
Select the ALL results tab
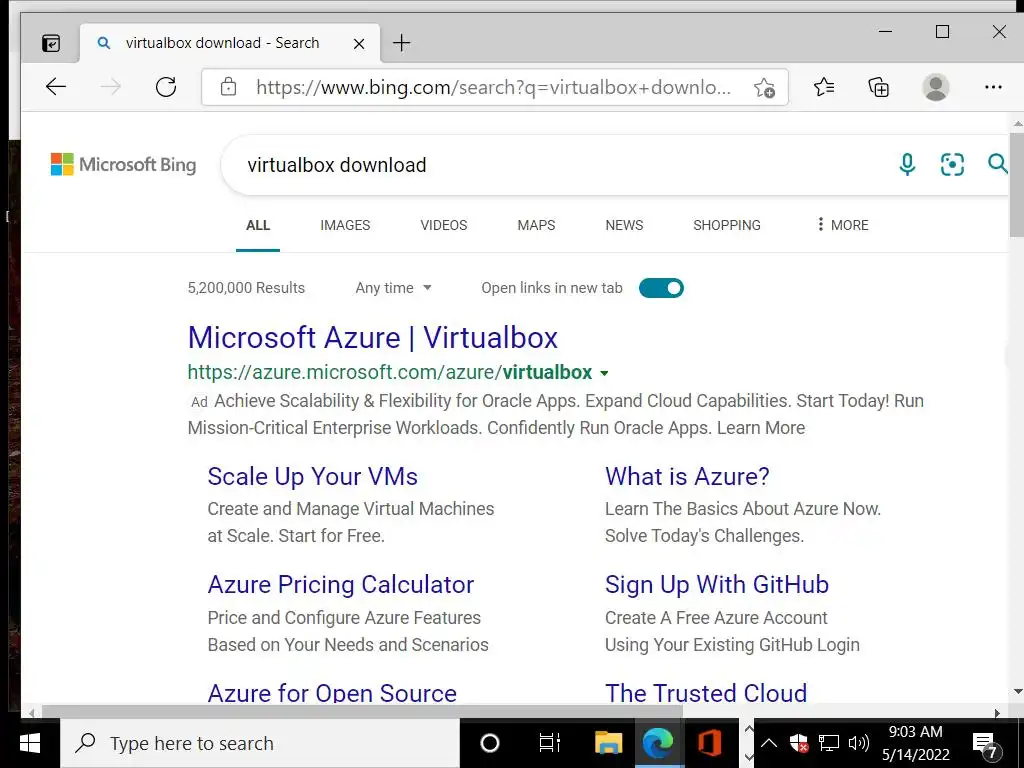click(258, 225)
